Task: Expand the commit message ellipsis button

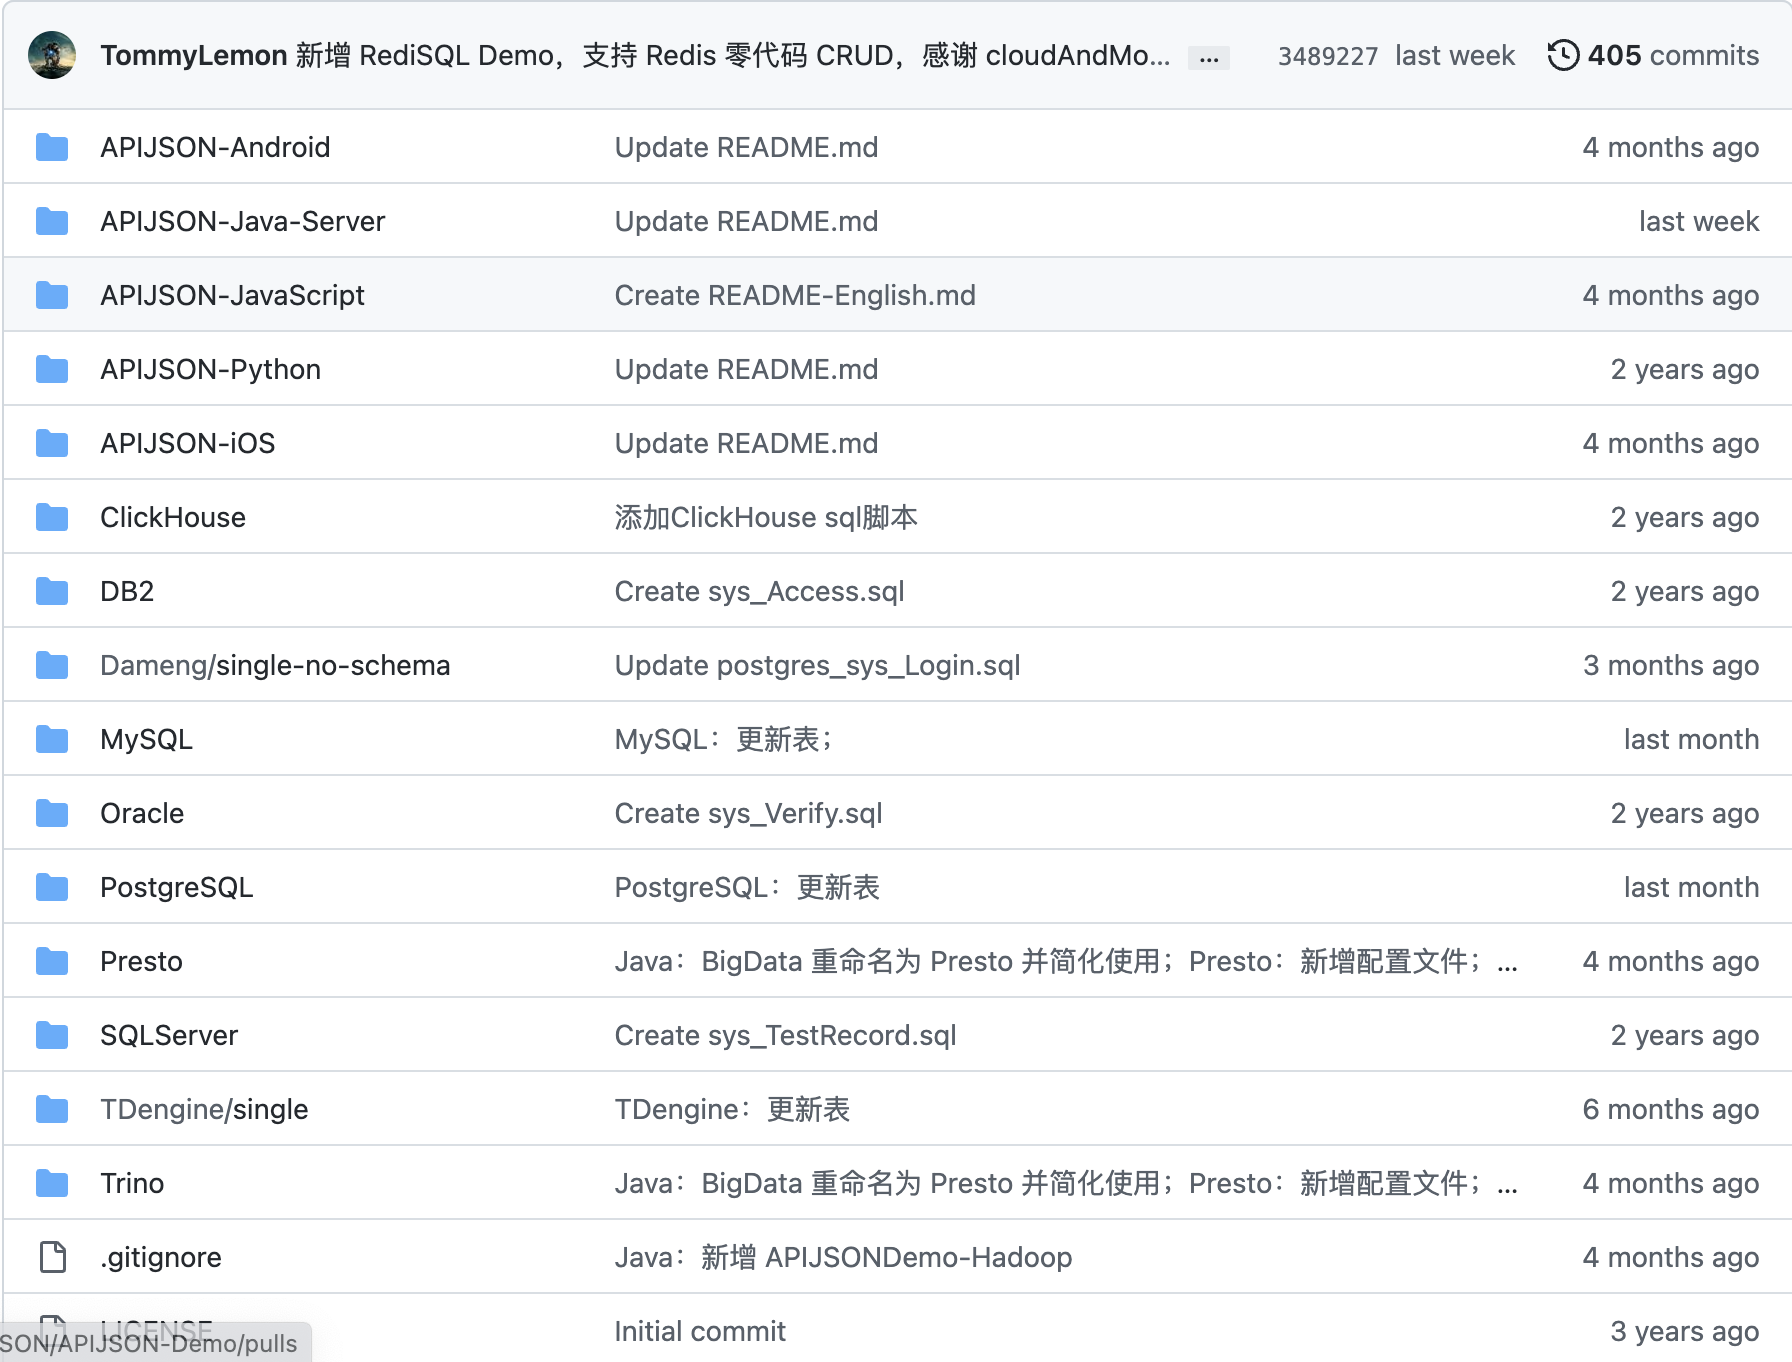Action: [x=1209, y=58]
